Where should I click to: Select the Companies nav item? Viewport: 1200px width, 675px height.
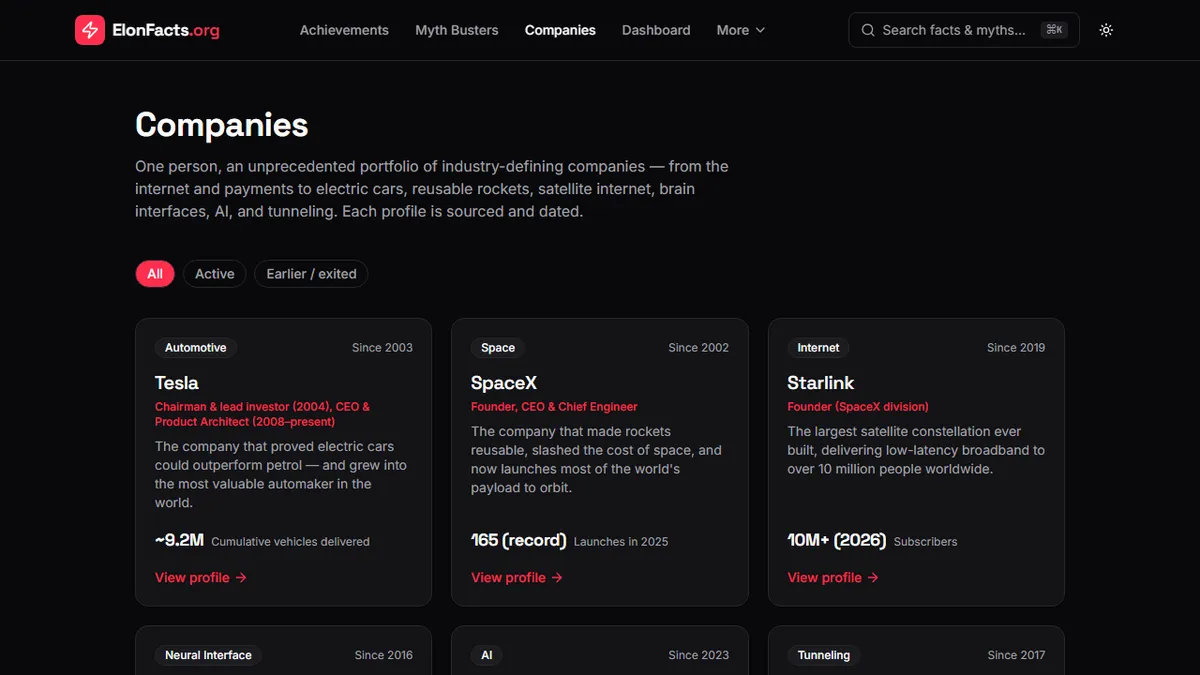point(560,30)
